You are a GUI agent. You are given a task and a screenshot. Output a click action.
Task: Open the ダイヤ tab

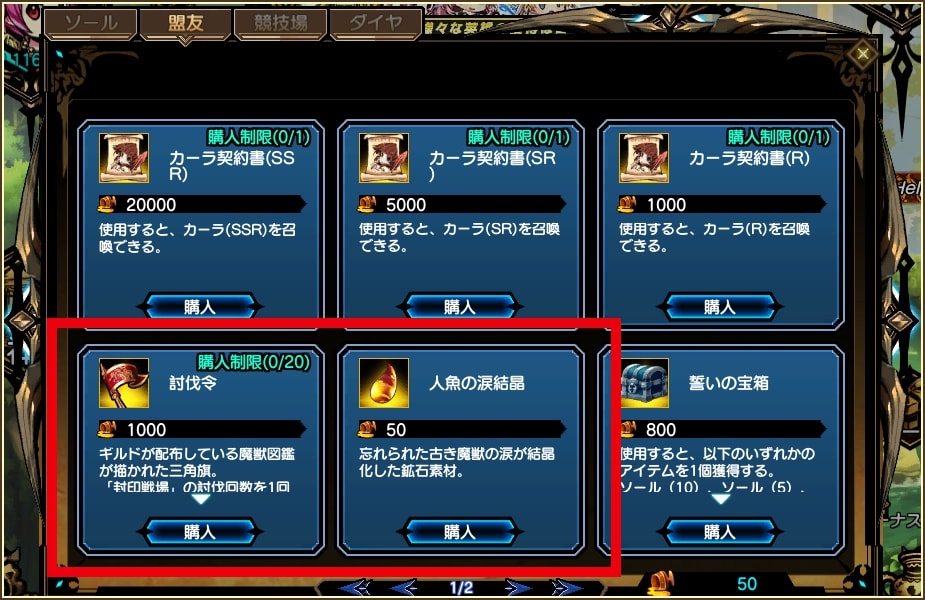376,24
